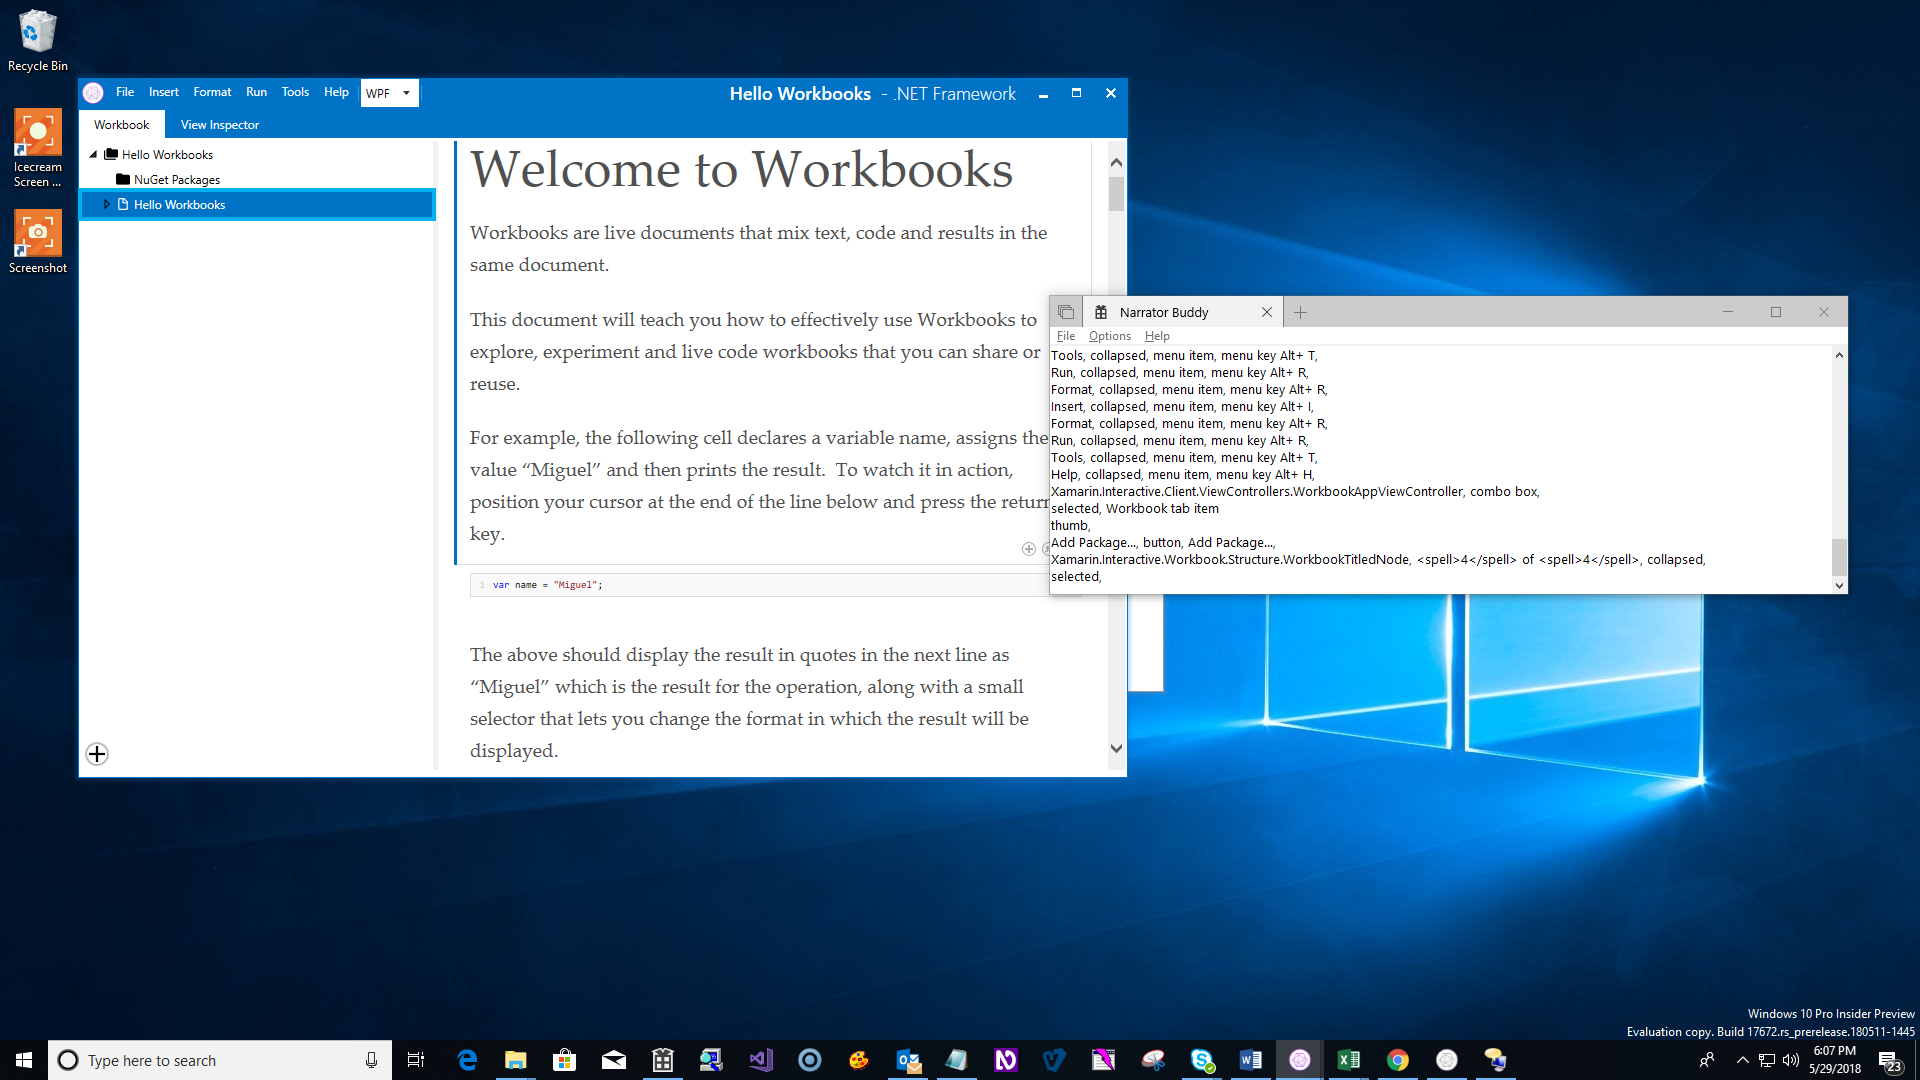The width and height of the screenshot is (1920, 1080).
Task: Click the Windows search box
Action: click(220, 1060)
